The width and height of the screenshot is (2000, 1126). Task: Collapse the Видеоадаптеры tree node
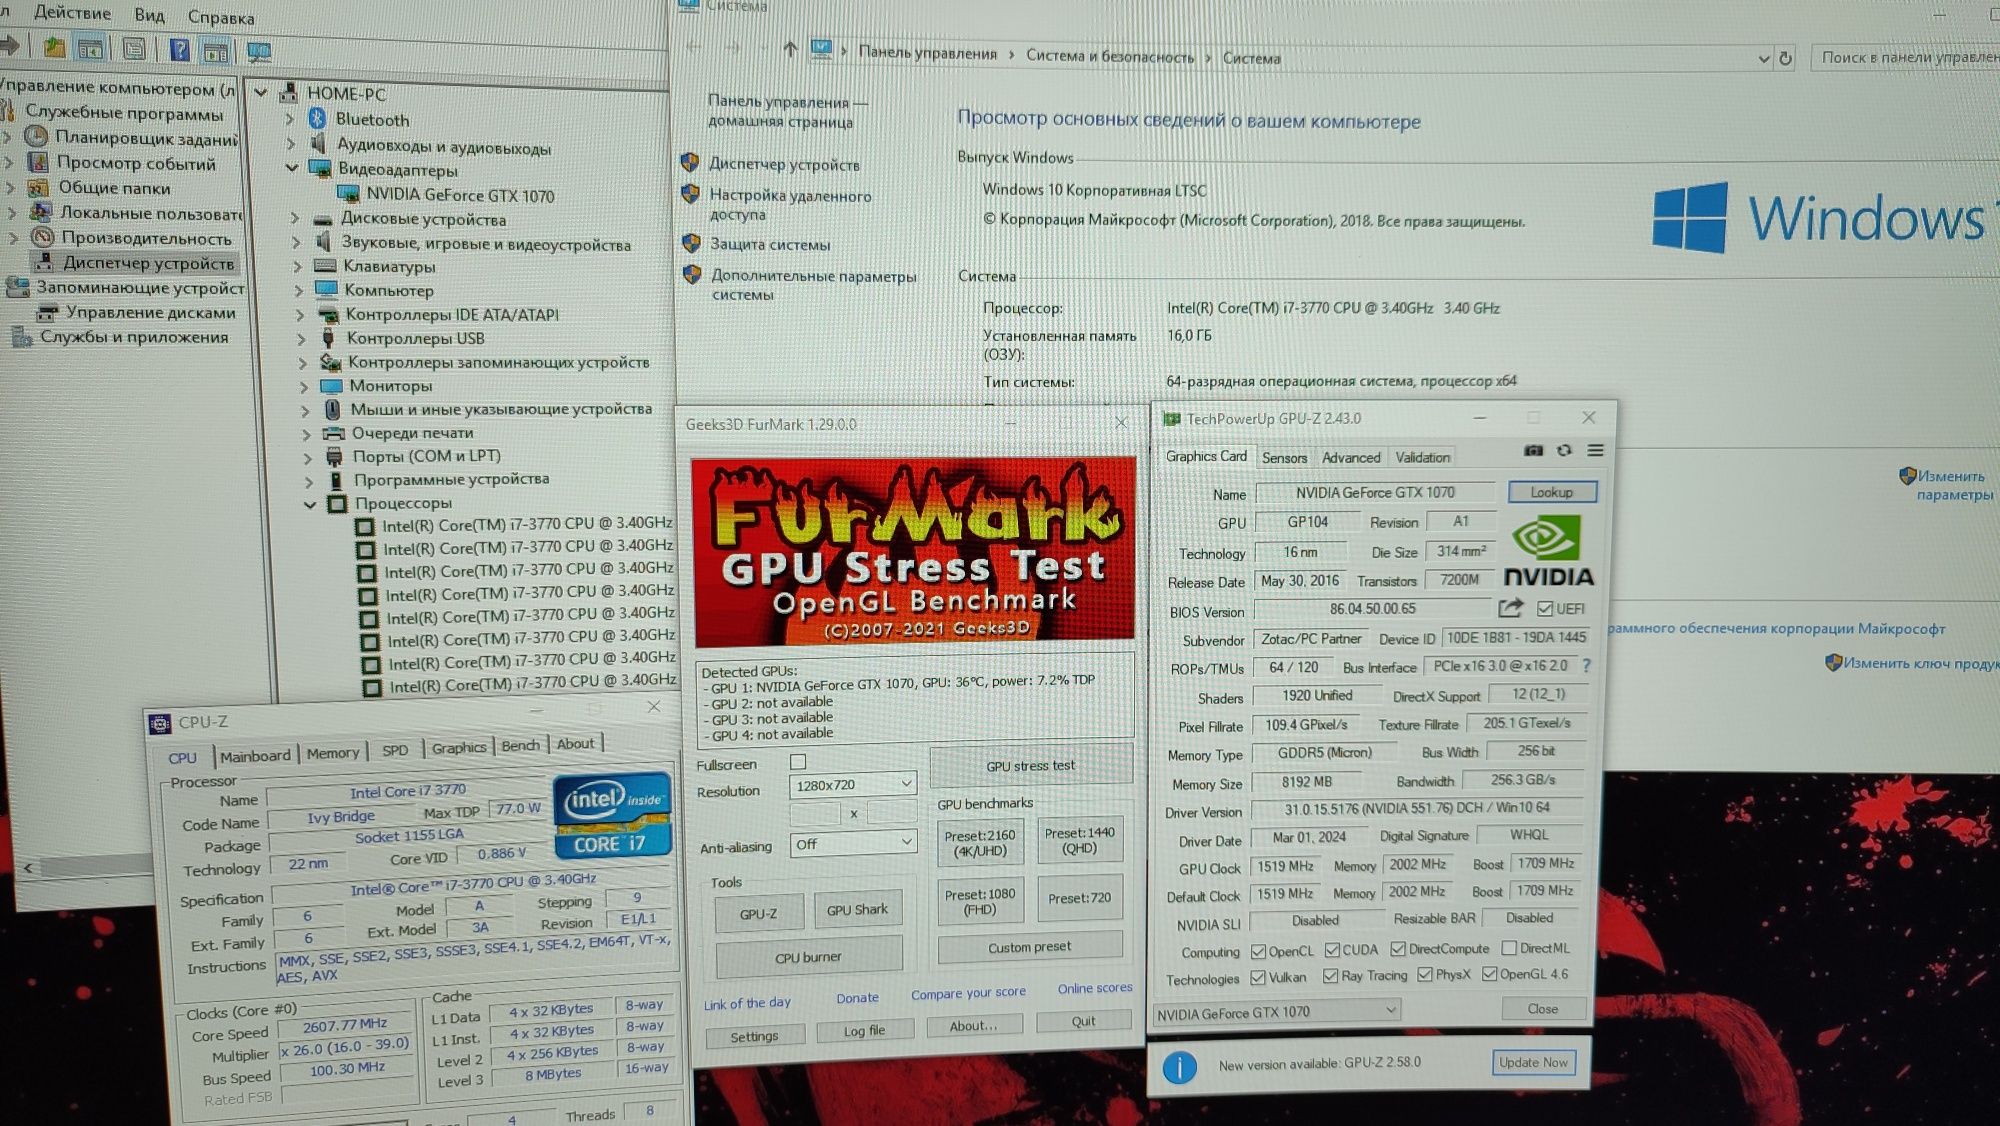(x=292, y=167)
